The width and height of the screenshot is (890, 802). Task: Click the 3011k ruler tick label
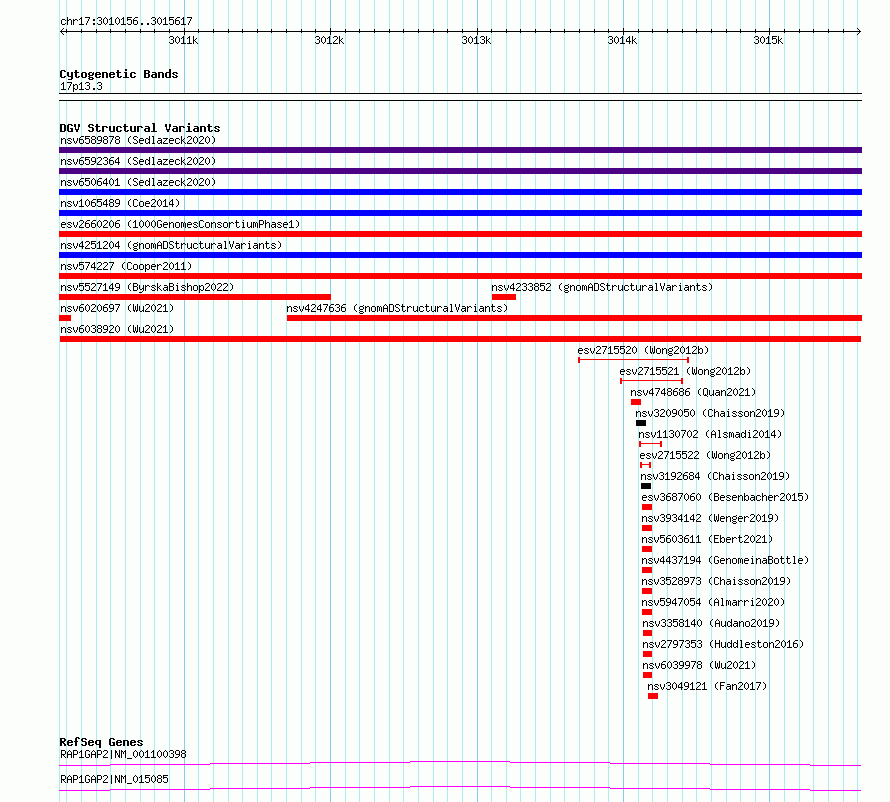[183, 40]
